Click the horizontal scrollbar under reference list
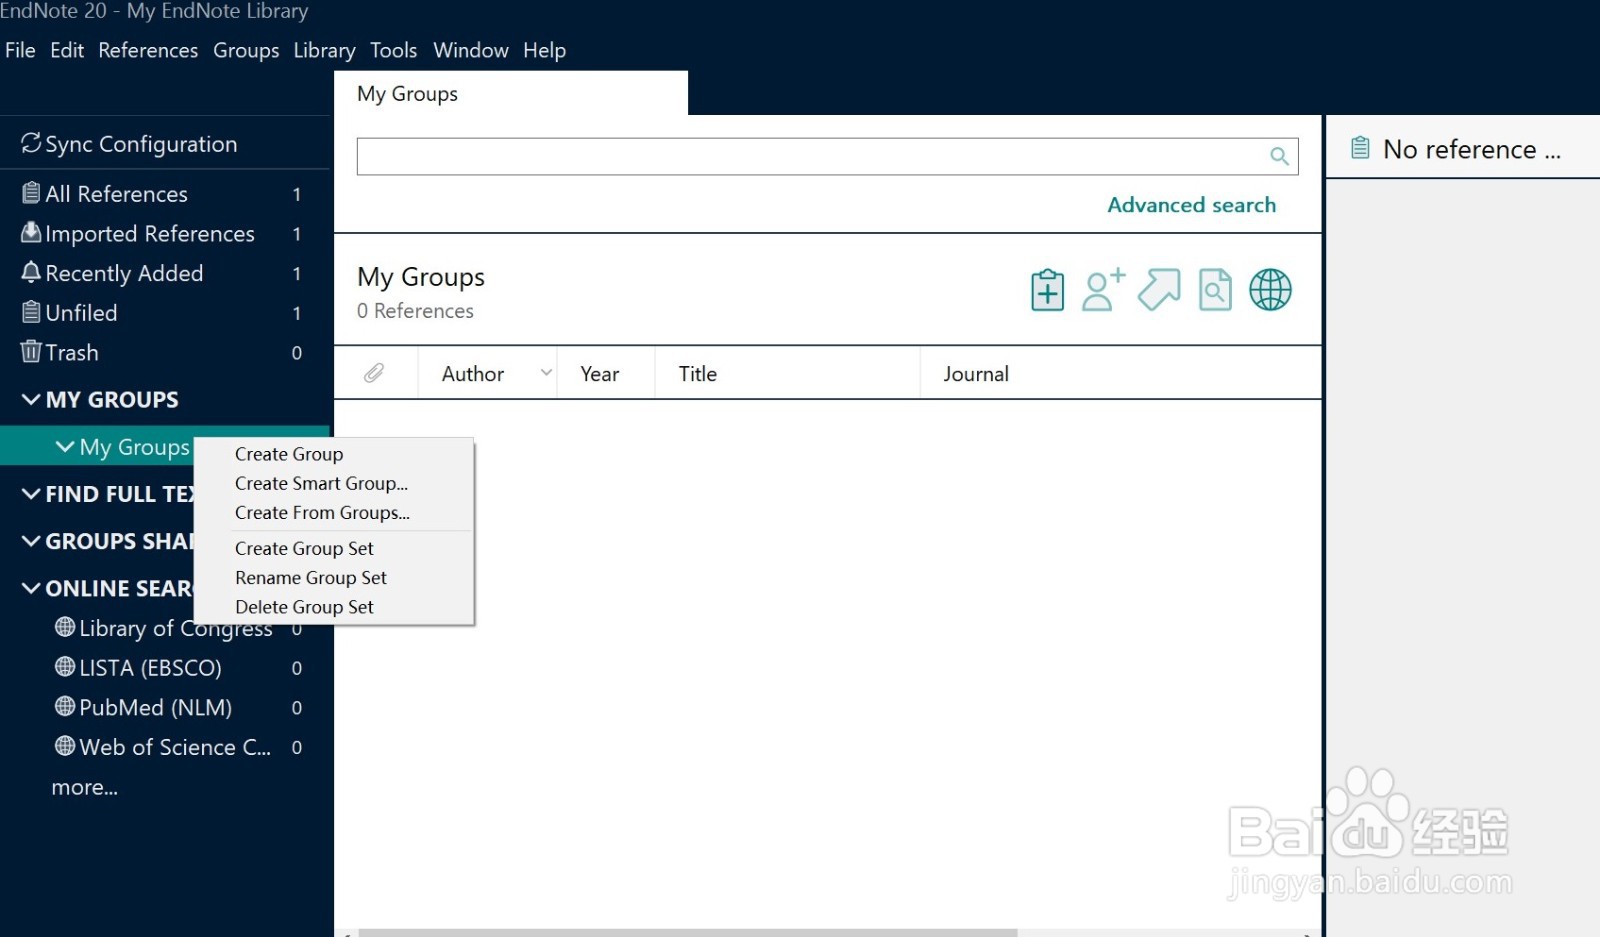This screenshot has width=1600, height=937. [688, 932]
